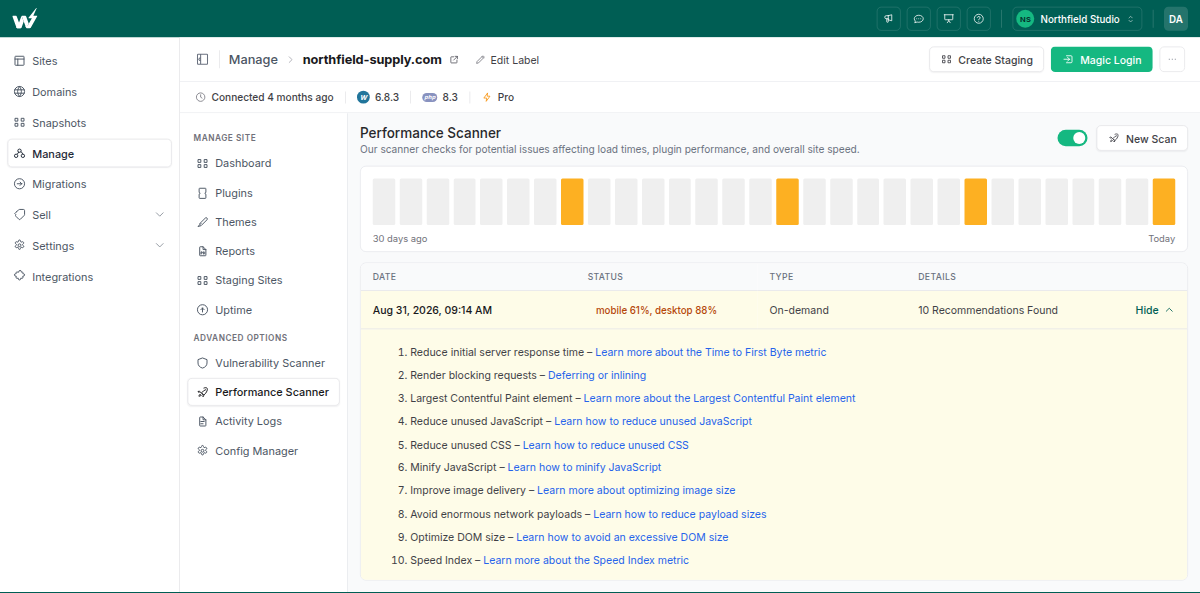Viewport: 1200px width, 593px height.
Task: Click the scan date Aug 31, 2026, 09:14 AM
Action: [432, 310]
